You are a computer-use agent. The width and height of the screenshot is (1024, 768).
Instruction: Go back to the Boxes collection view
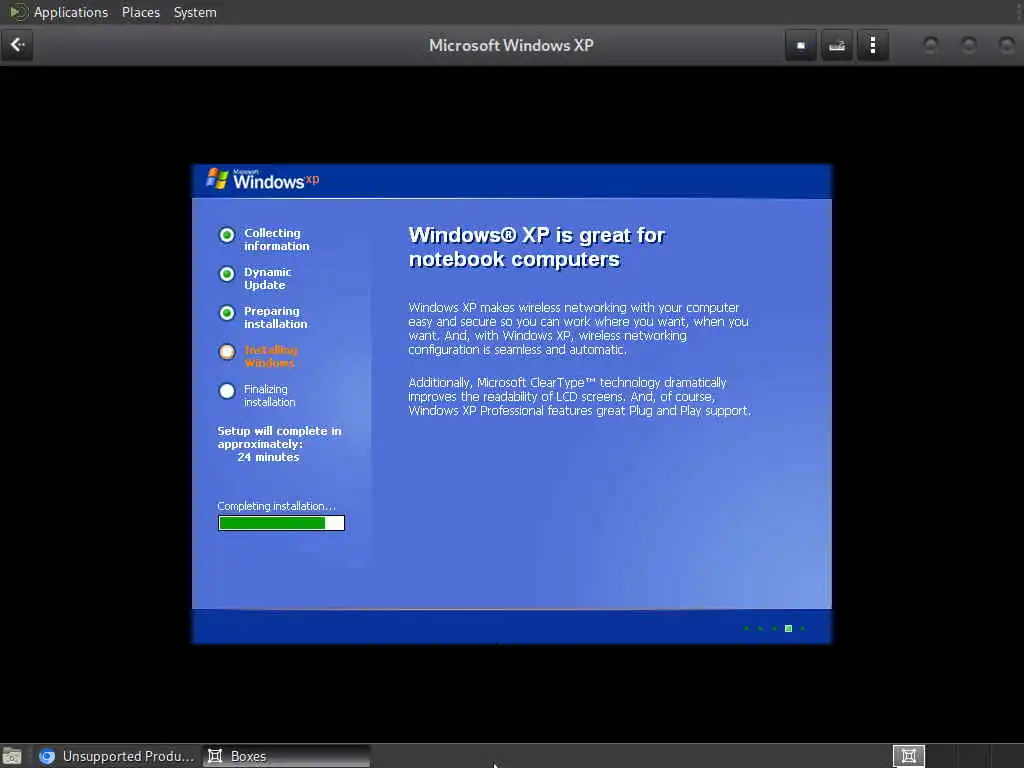tap(17, 45)
